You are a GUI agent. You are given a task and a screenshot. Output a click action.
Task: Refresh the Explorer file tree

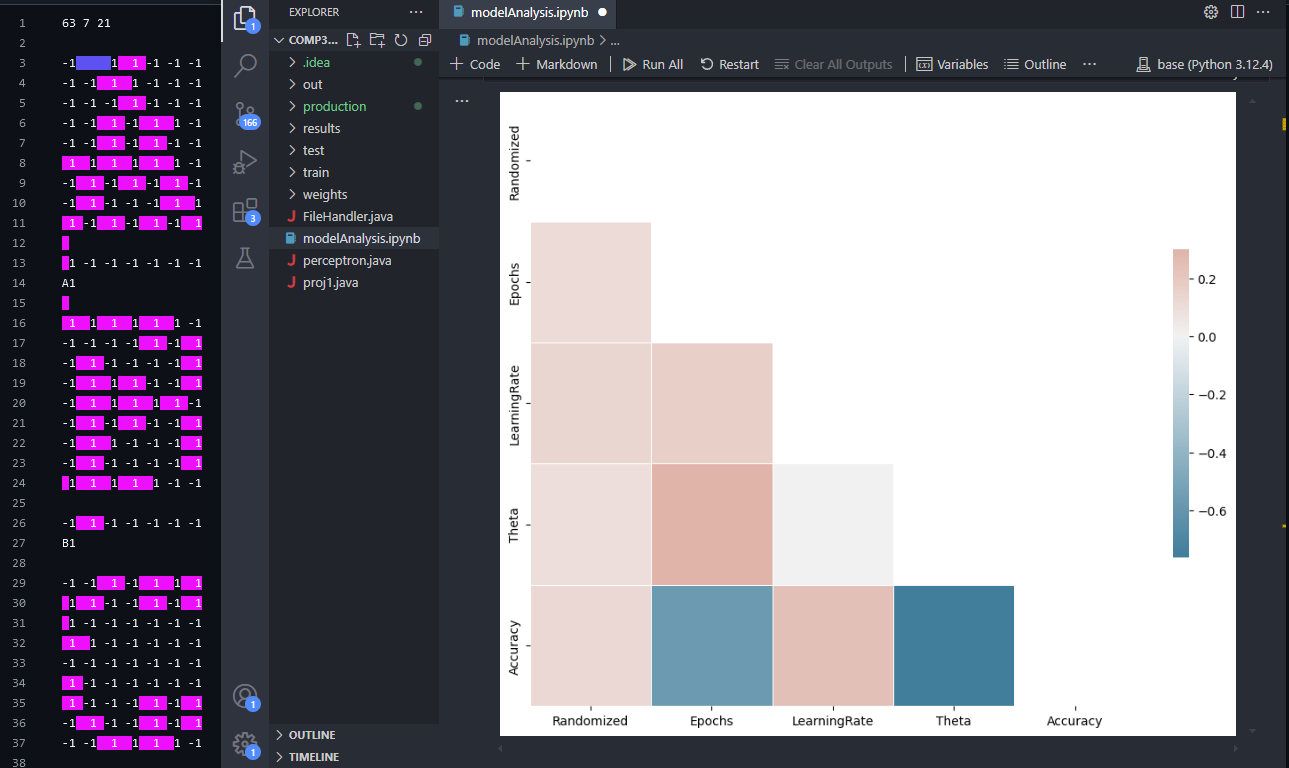(401, 40)
